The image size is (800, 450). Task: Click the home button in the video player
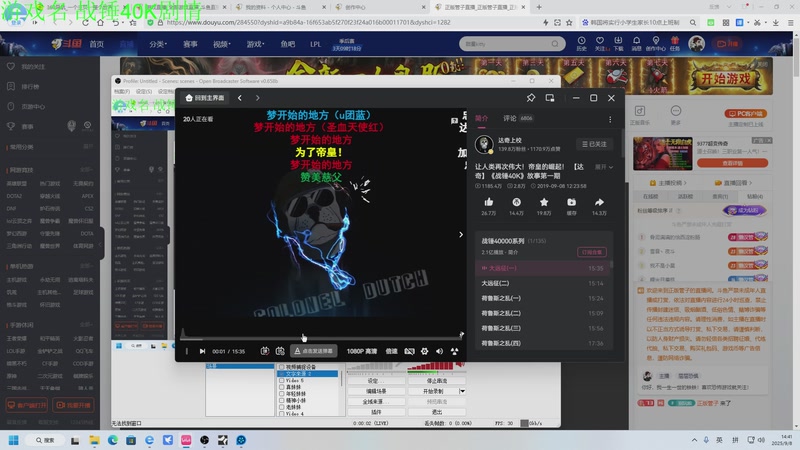(205, 98)
